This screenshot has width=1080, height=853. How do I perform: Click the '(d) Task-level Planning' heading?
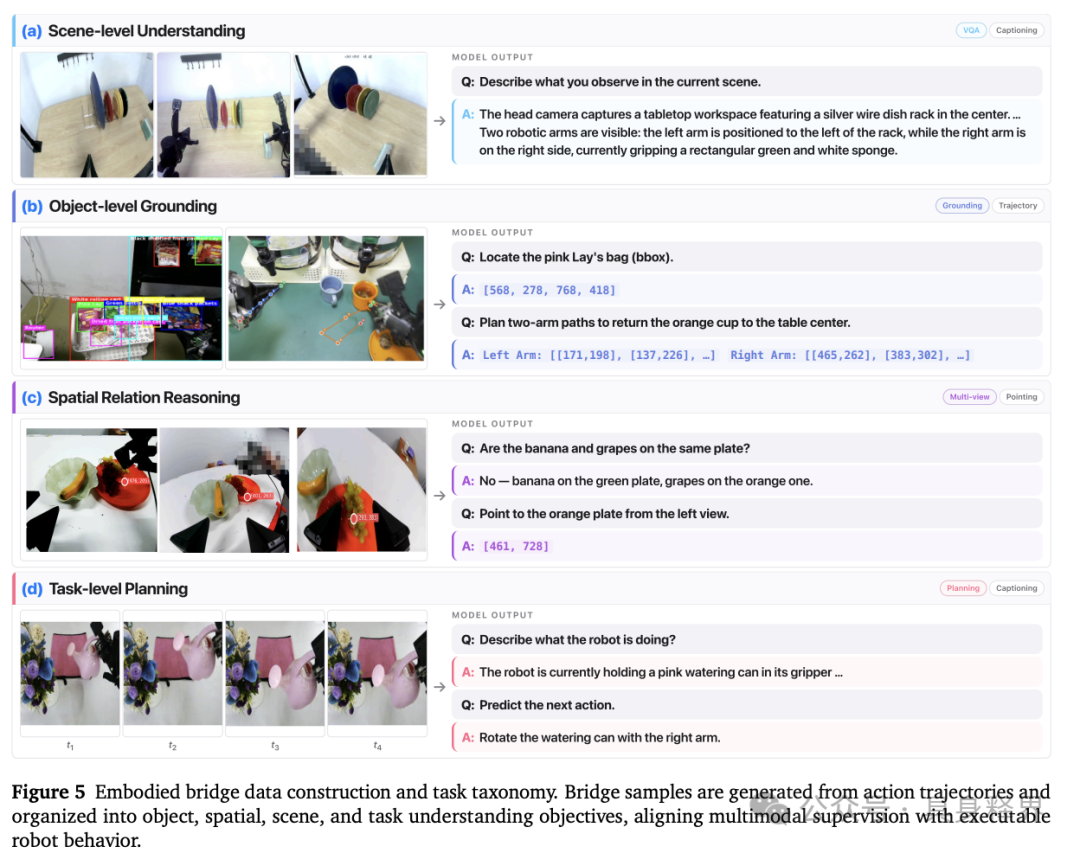click(x=105, y=589)
